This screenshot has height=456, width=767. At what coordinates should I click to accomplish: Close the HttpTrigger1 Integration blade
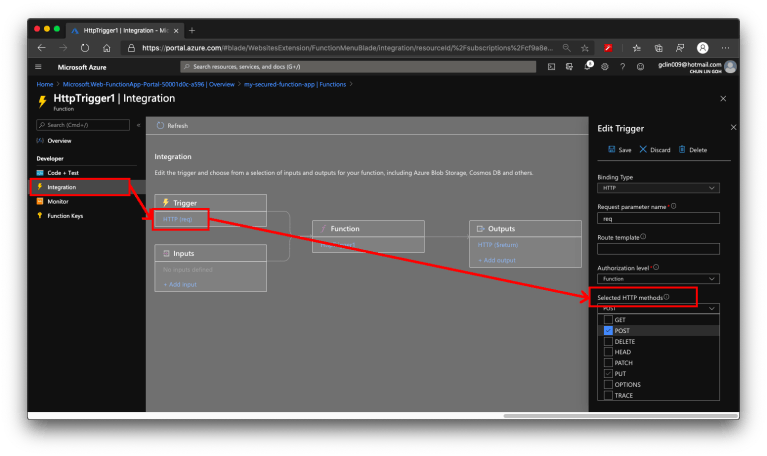(x=723, y=98)
